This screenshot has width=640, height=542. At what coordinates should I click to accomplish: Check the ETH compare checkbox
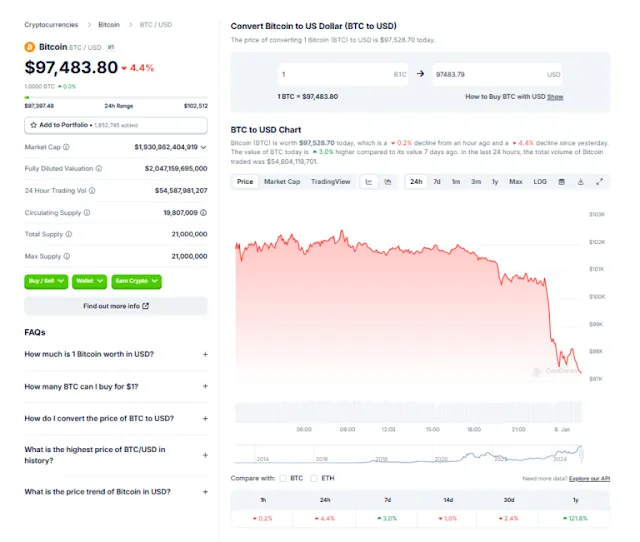[x=315, y=479]
